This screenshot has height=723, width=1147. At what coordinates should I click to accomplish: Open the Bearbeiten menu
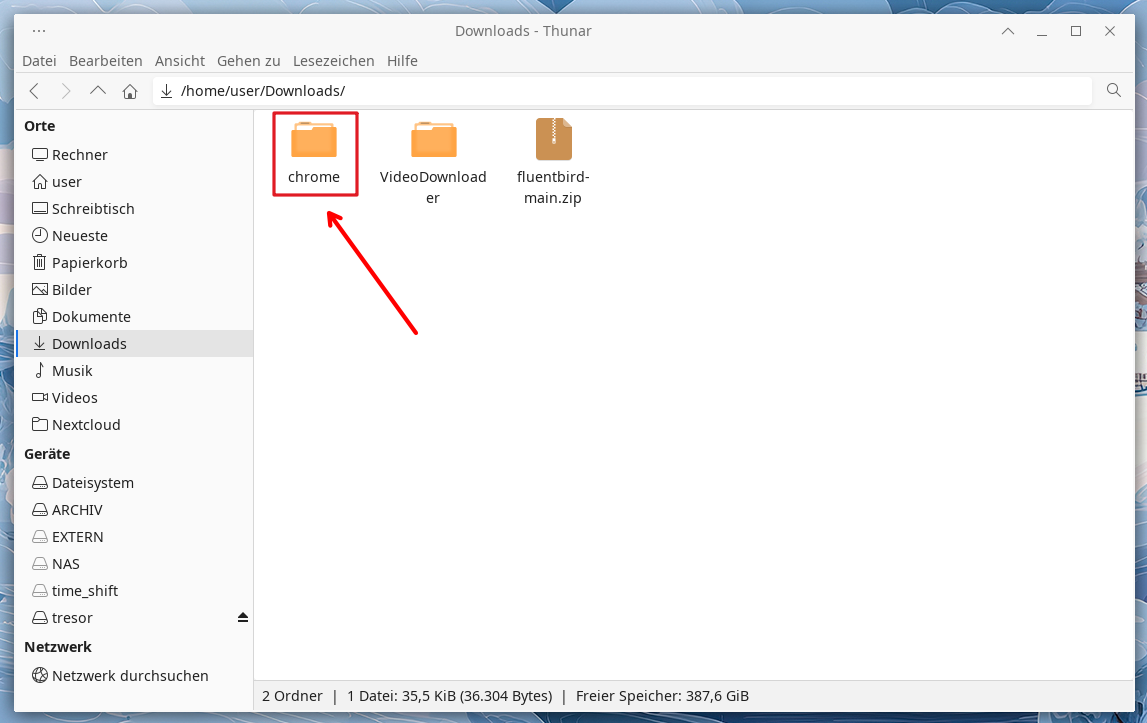106,61
